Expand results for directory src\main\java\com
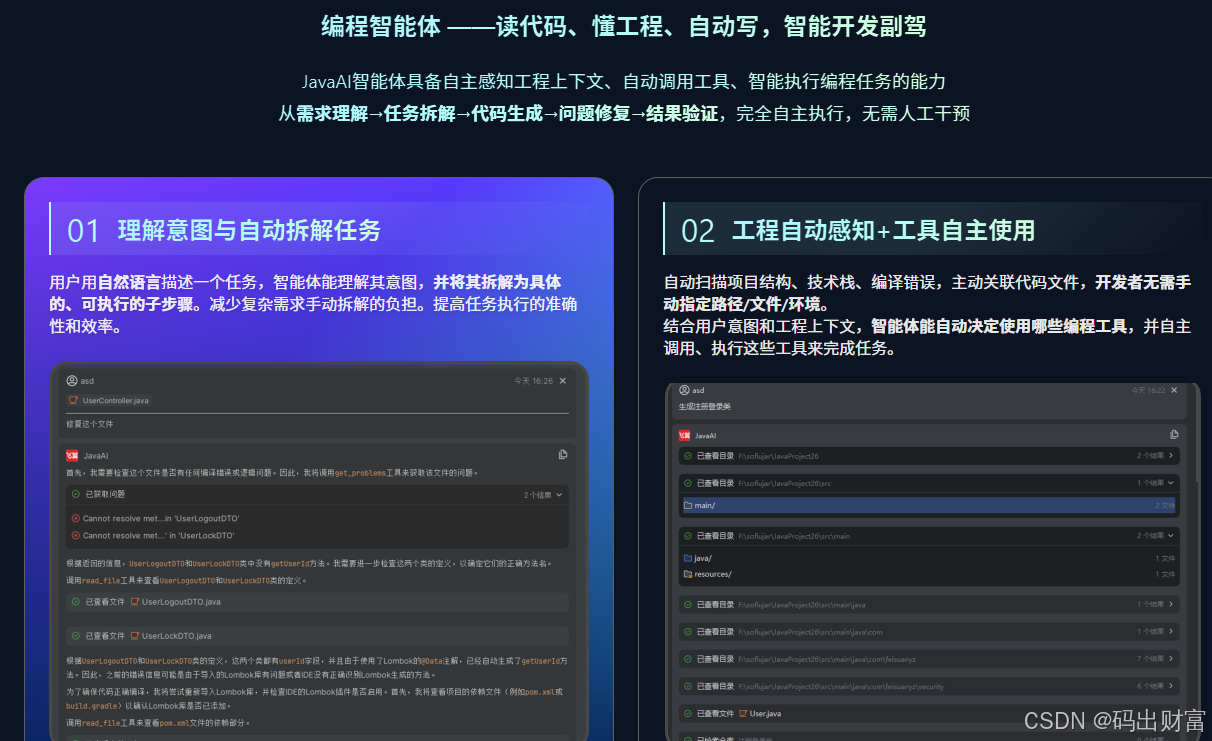 click(x=1172, y=632)
